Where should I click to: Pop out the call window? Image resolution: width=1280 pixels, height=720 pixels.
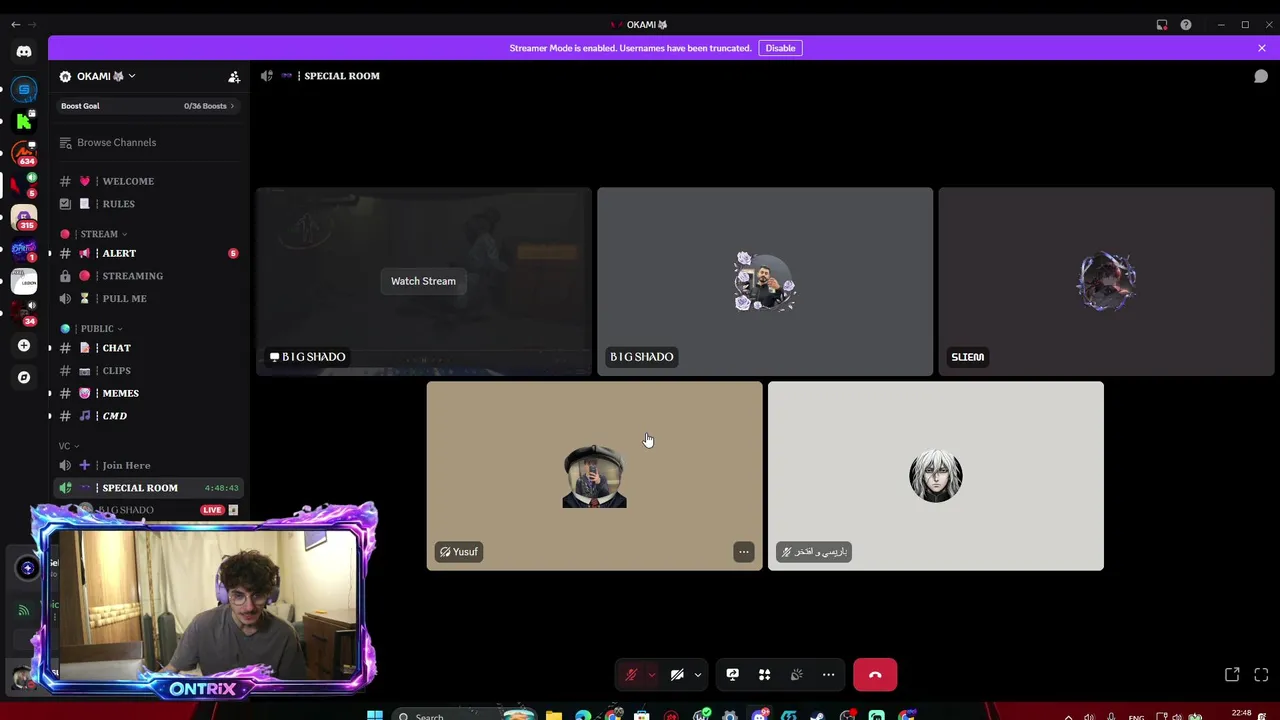pos(1232,675)
